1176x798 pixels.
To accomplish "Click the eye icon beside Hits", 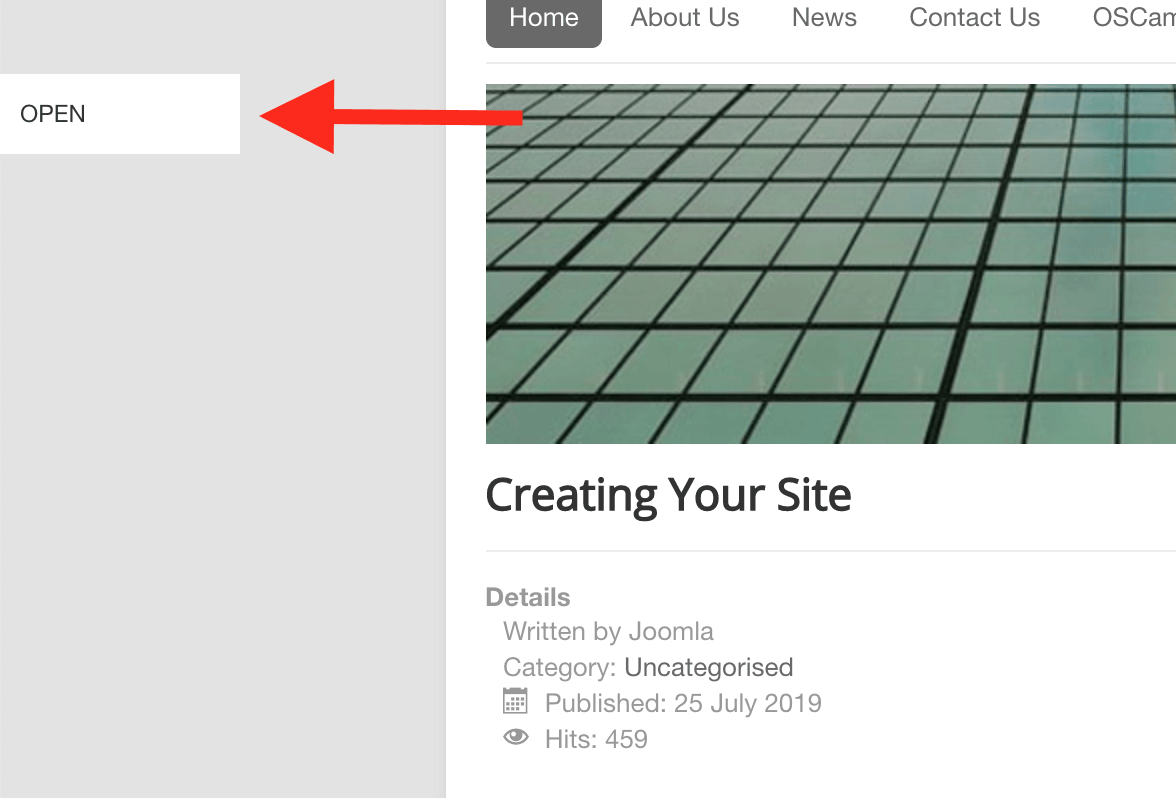I will [515, 738].
